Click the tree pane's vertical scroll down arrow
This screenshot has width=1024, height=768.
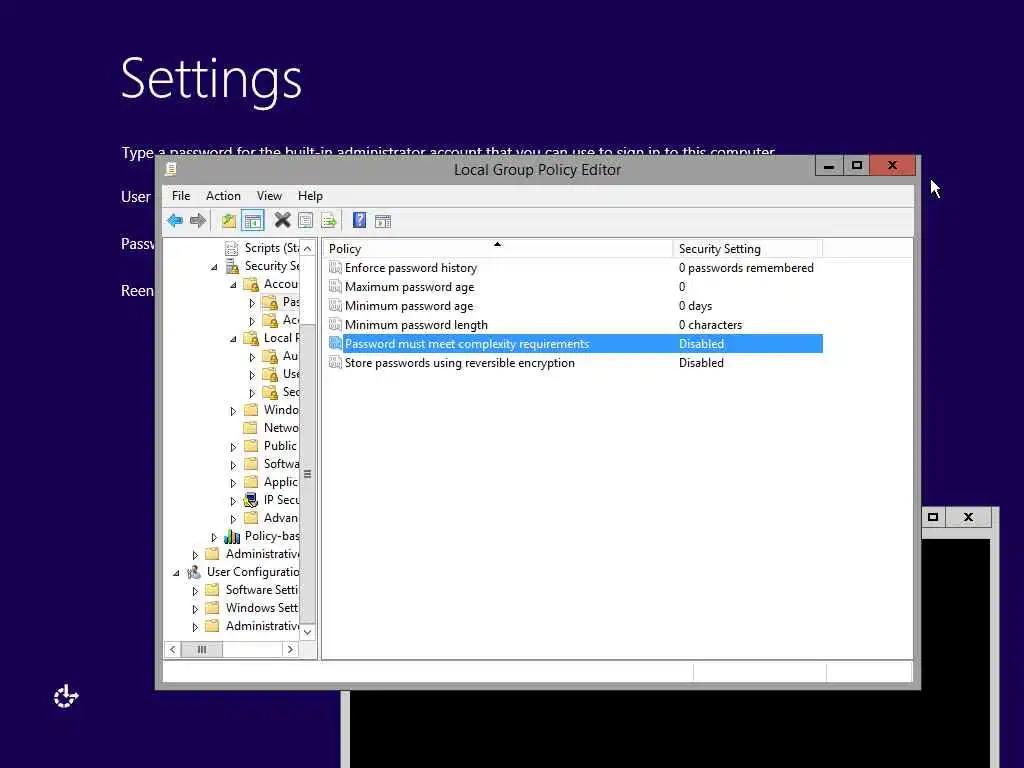pos(307,632)
